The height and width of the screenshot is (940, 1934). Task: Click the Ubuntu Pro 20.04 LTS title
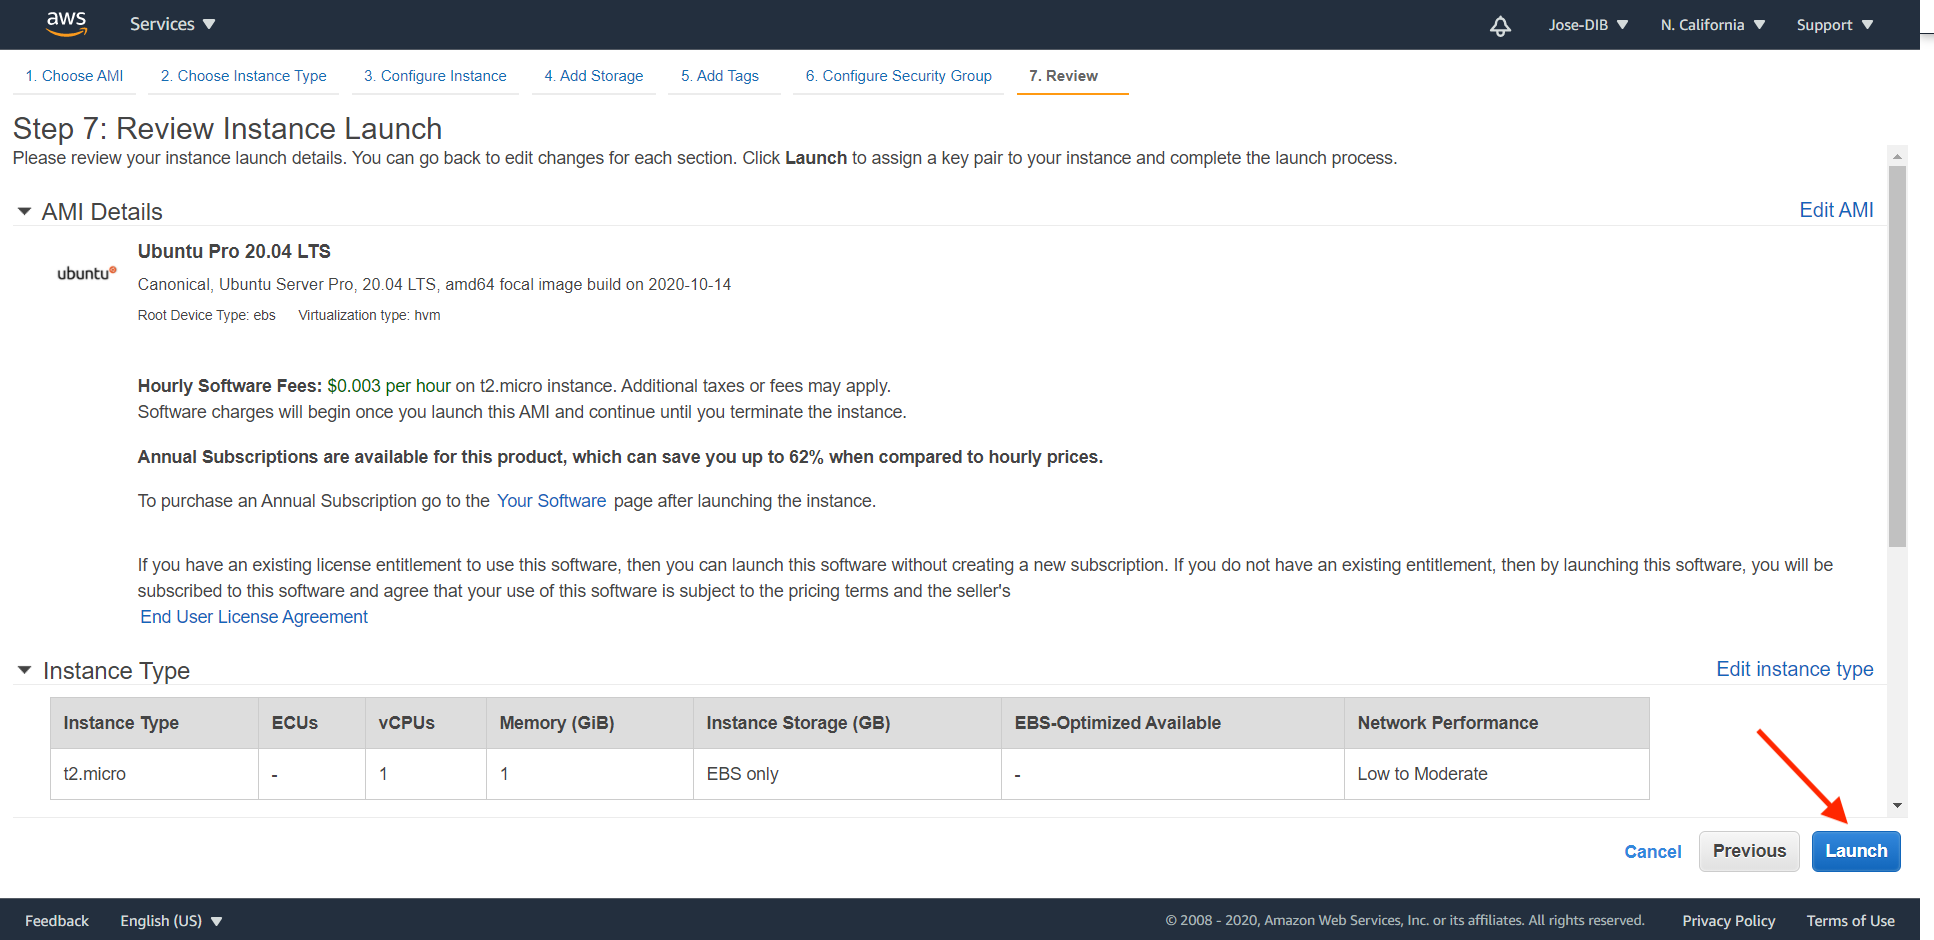234,252
